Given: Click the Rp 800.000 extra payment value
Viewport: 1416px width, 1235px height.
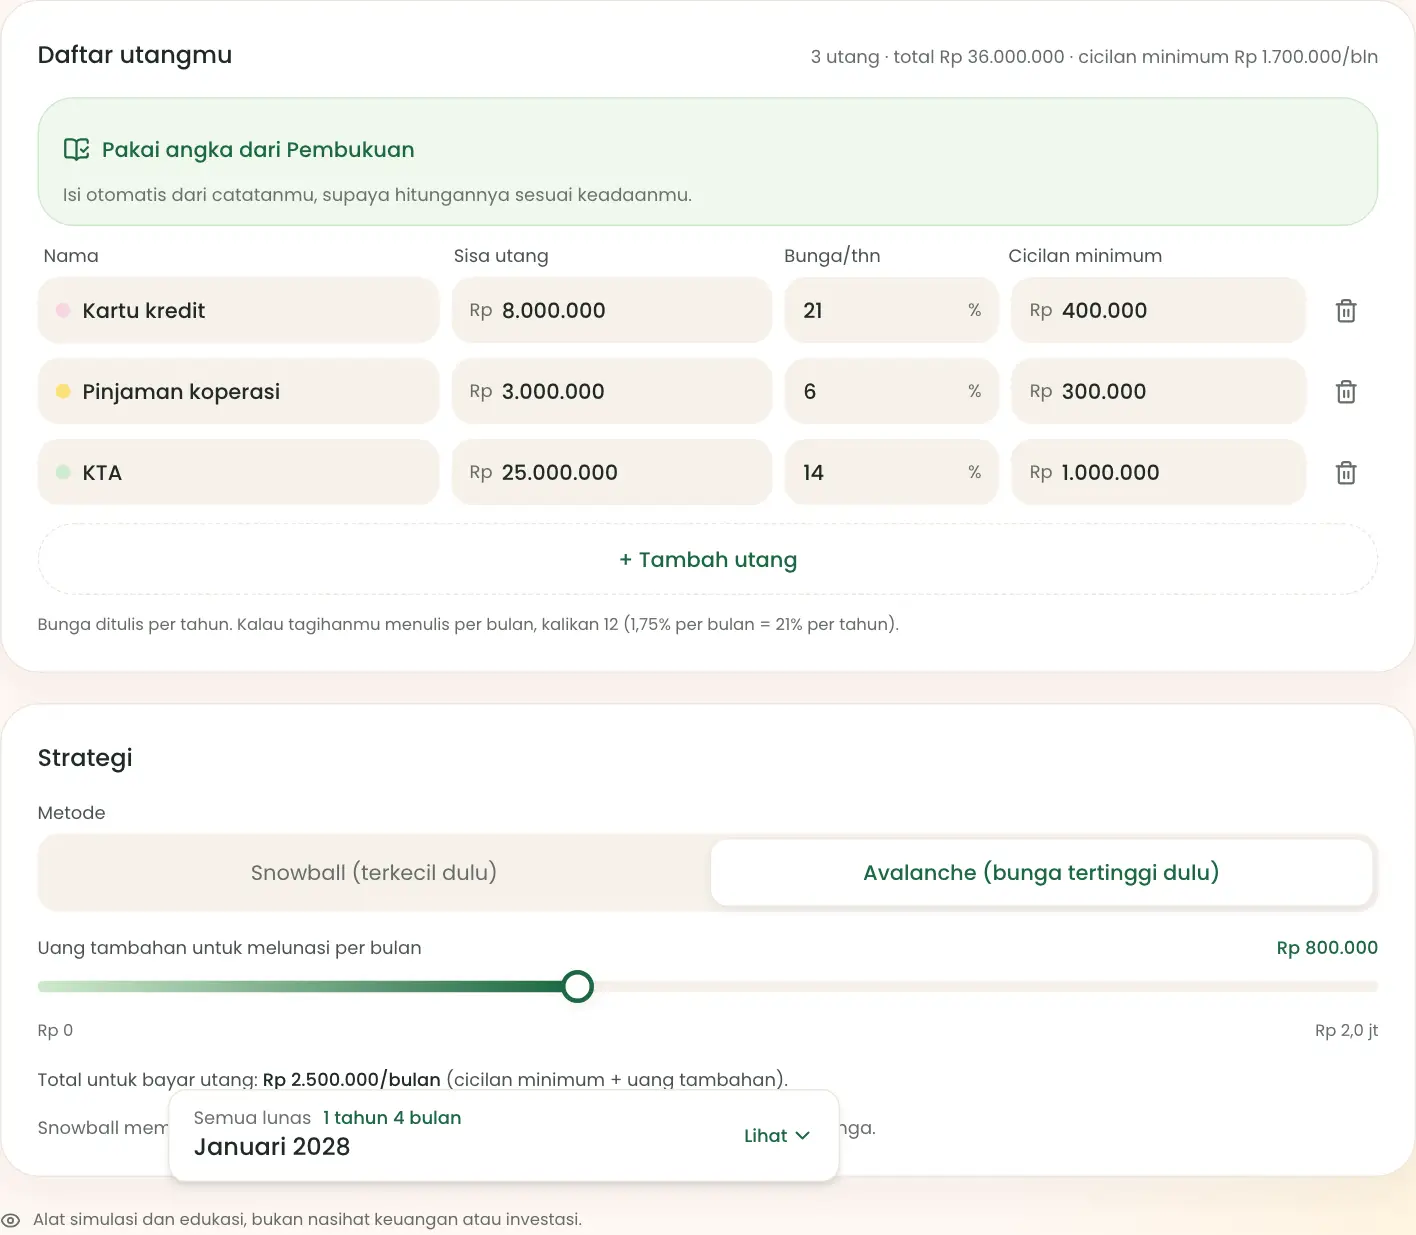Looking at the screenshot, I should (1327, 948).
